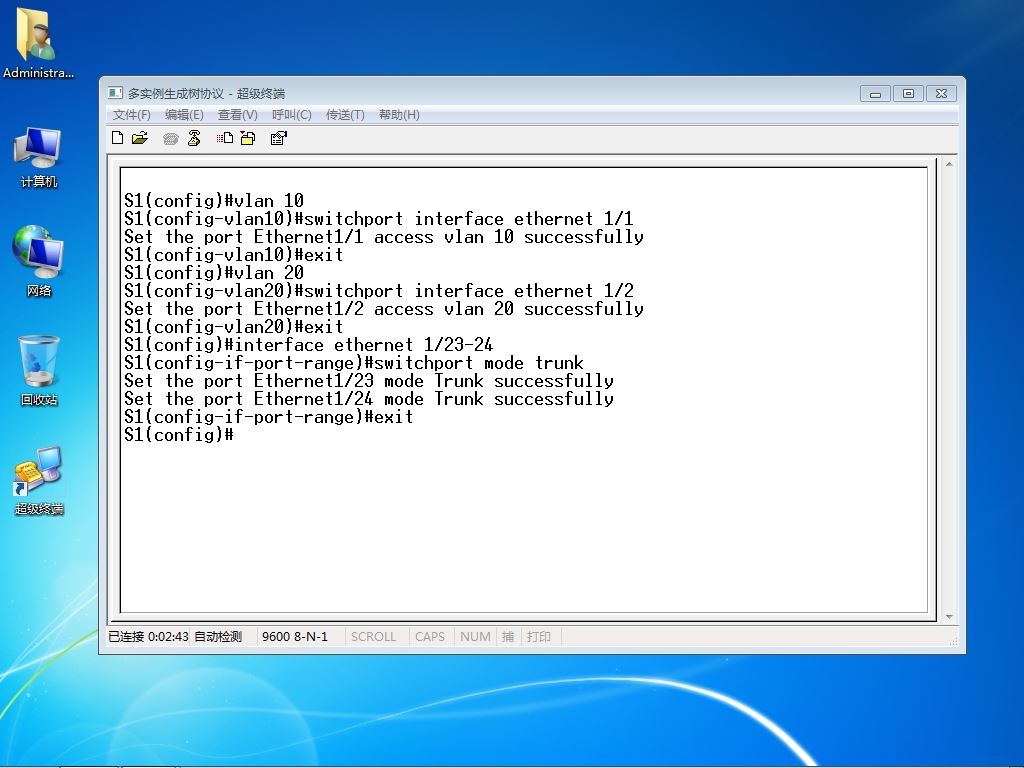Click the scrollbar up arrow
Viewport: 1024px width, 768px height.
(949, 165)
